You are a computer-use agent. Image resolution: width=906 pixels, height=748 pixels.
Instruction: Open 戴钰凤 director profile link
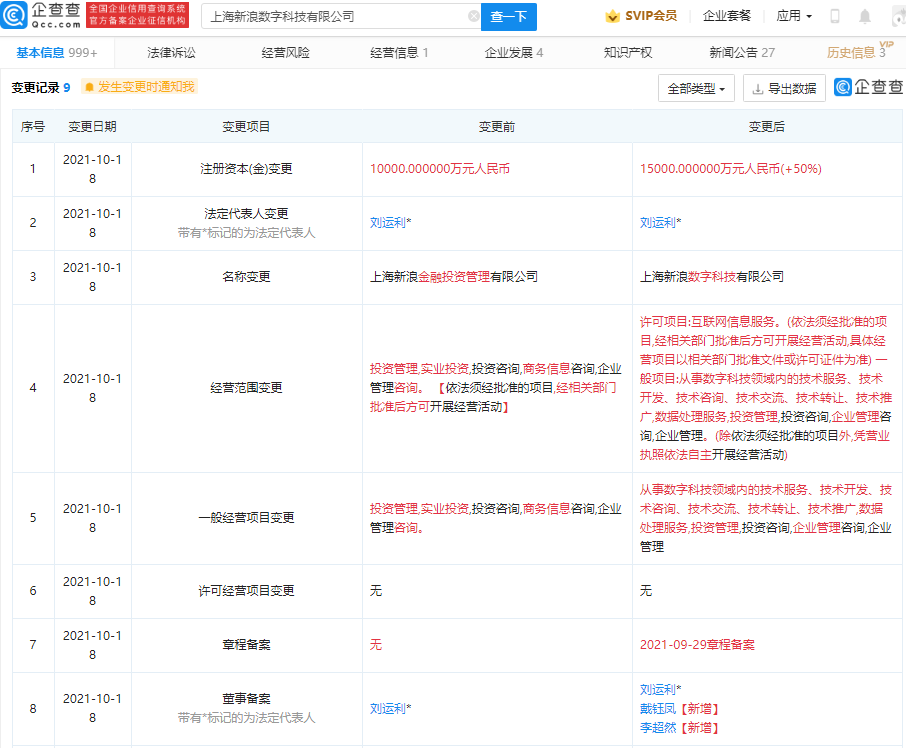click(x=658, y=709)
